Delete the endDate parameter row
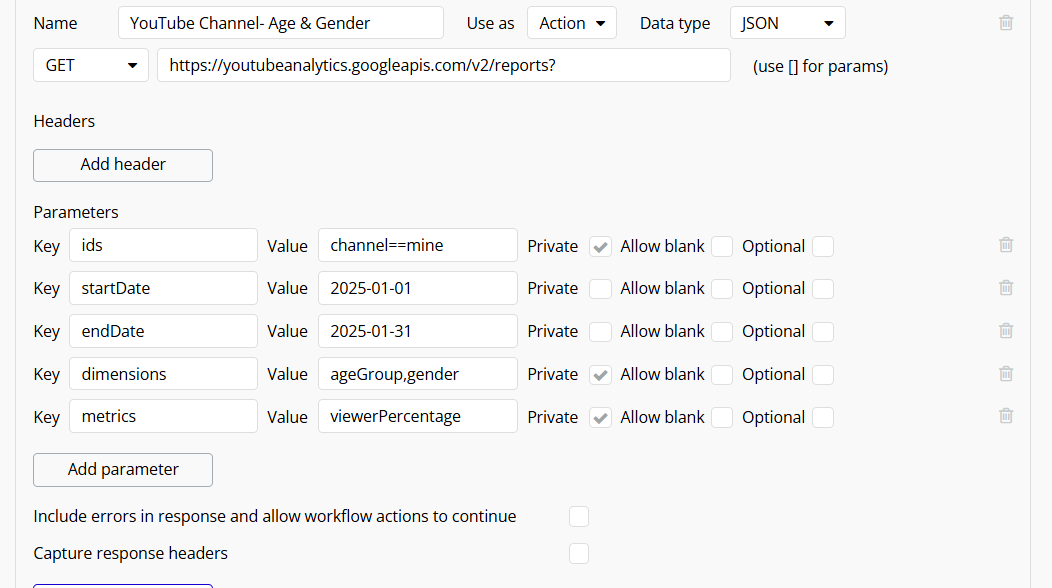 click(x=1006, y=331)
